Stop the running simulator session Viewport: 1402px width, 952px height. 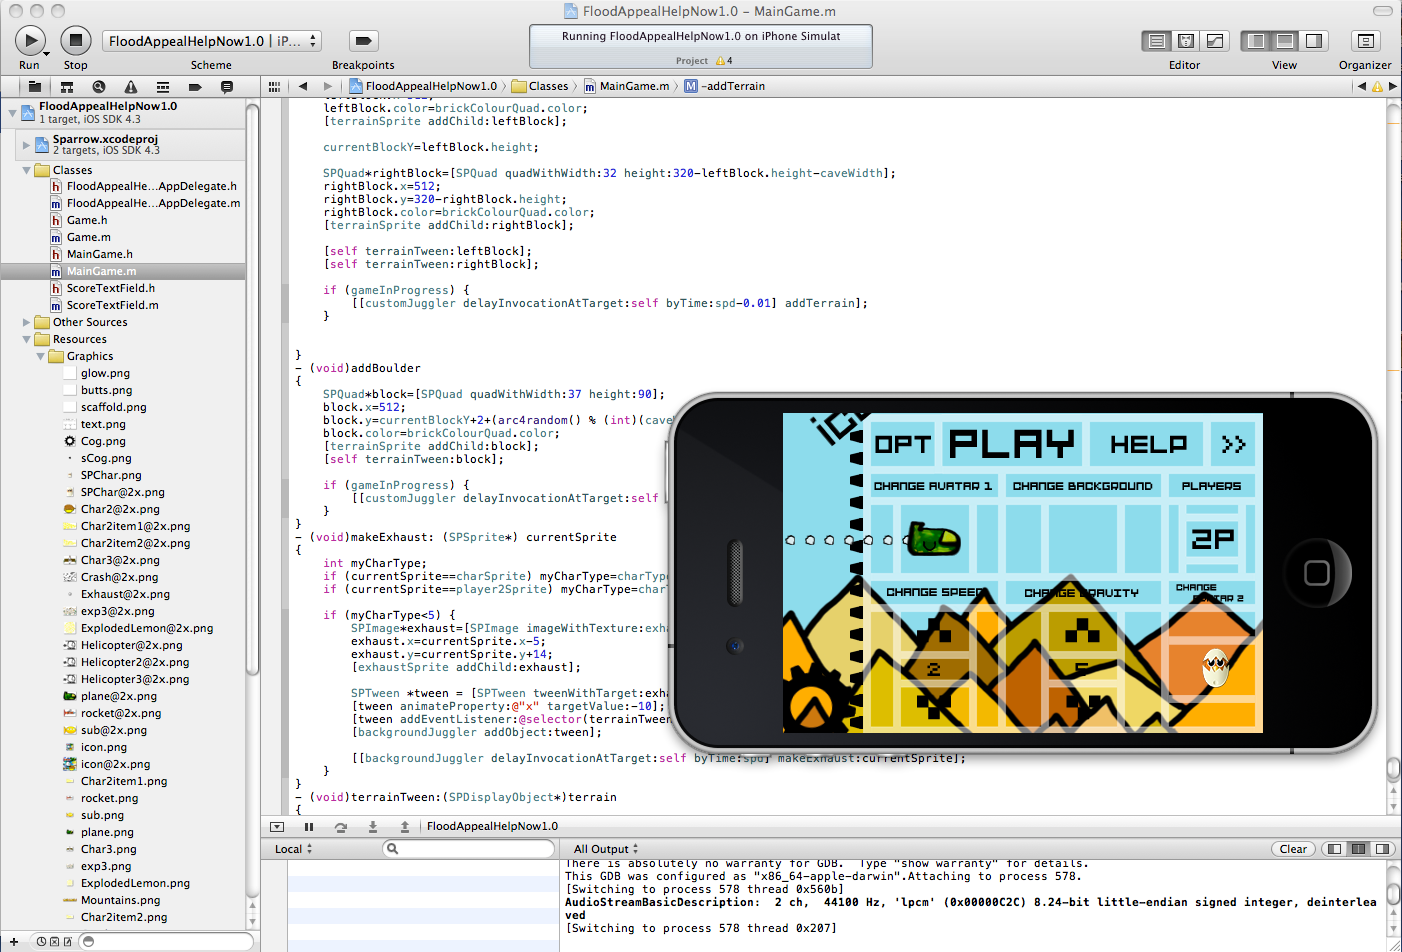point(75,40)
